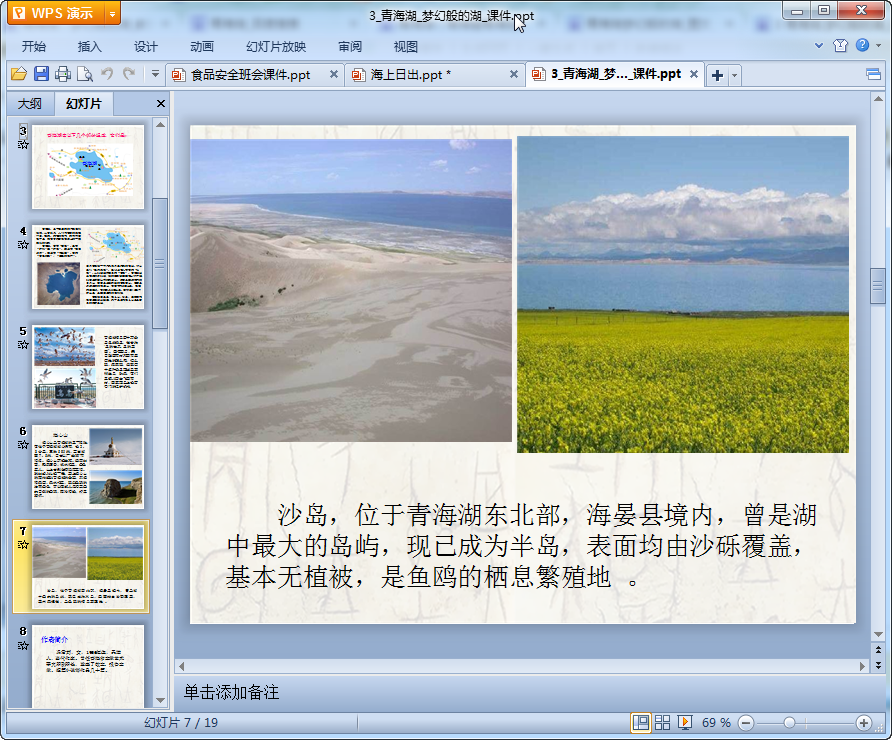Switch to Normal view in status bar
Image resolution: width=892 pixels, height=740 pixels.
click(x=640, y=722)
